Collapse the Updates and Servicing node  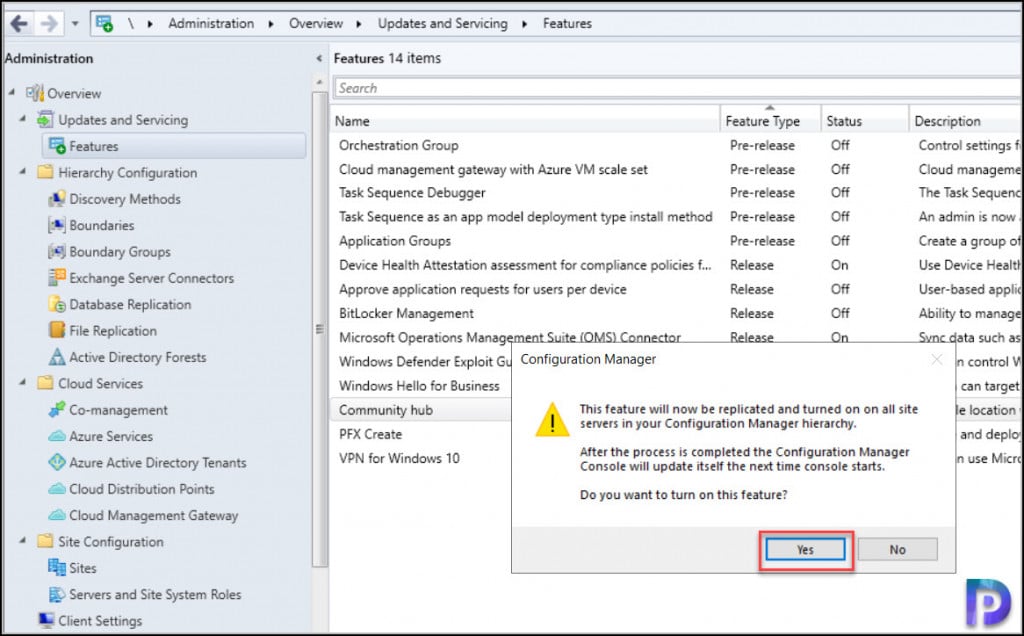(23, 119)
